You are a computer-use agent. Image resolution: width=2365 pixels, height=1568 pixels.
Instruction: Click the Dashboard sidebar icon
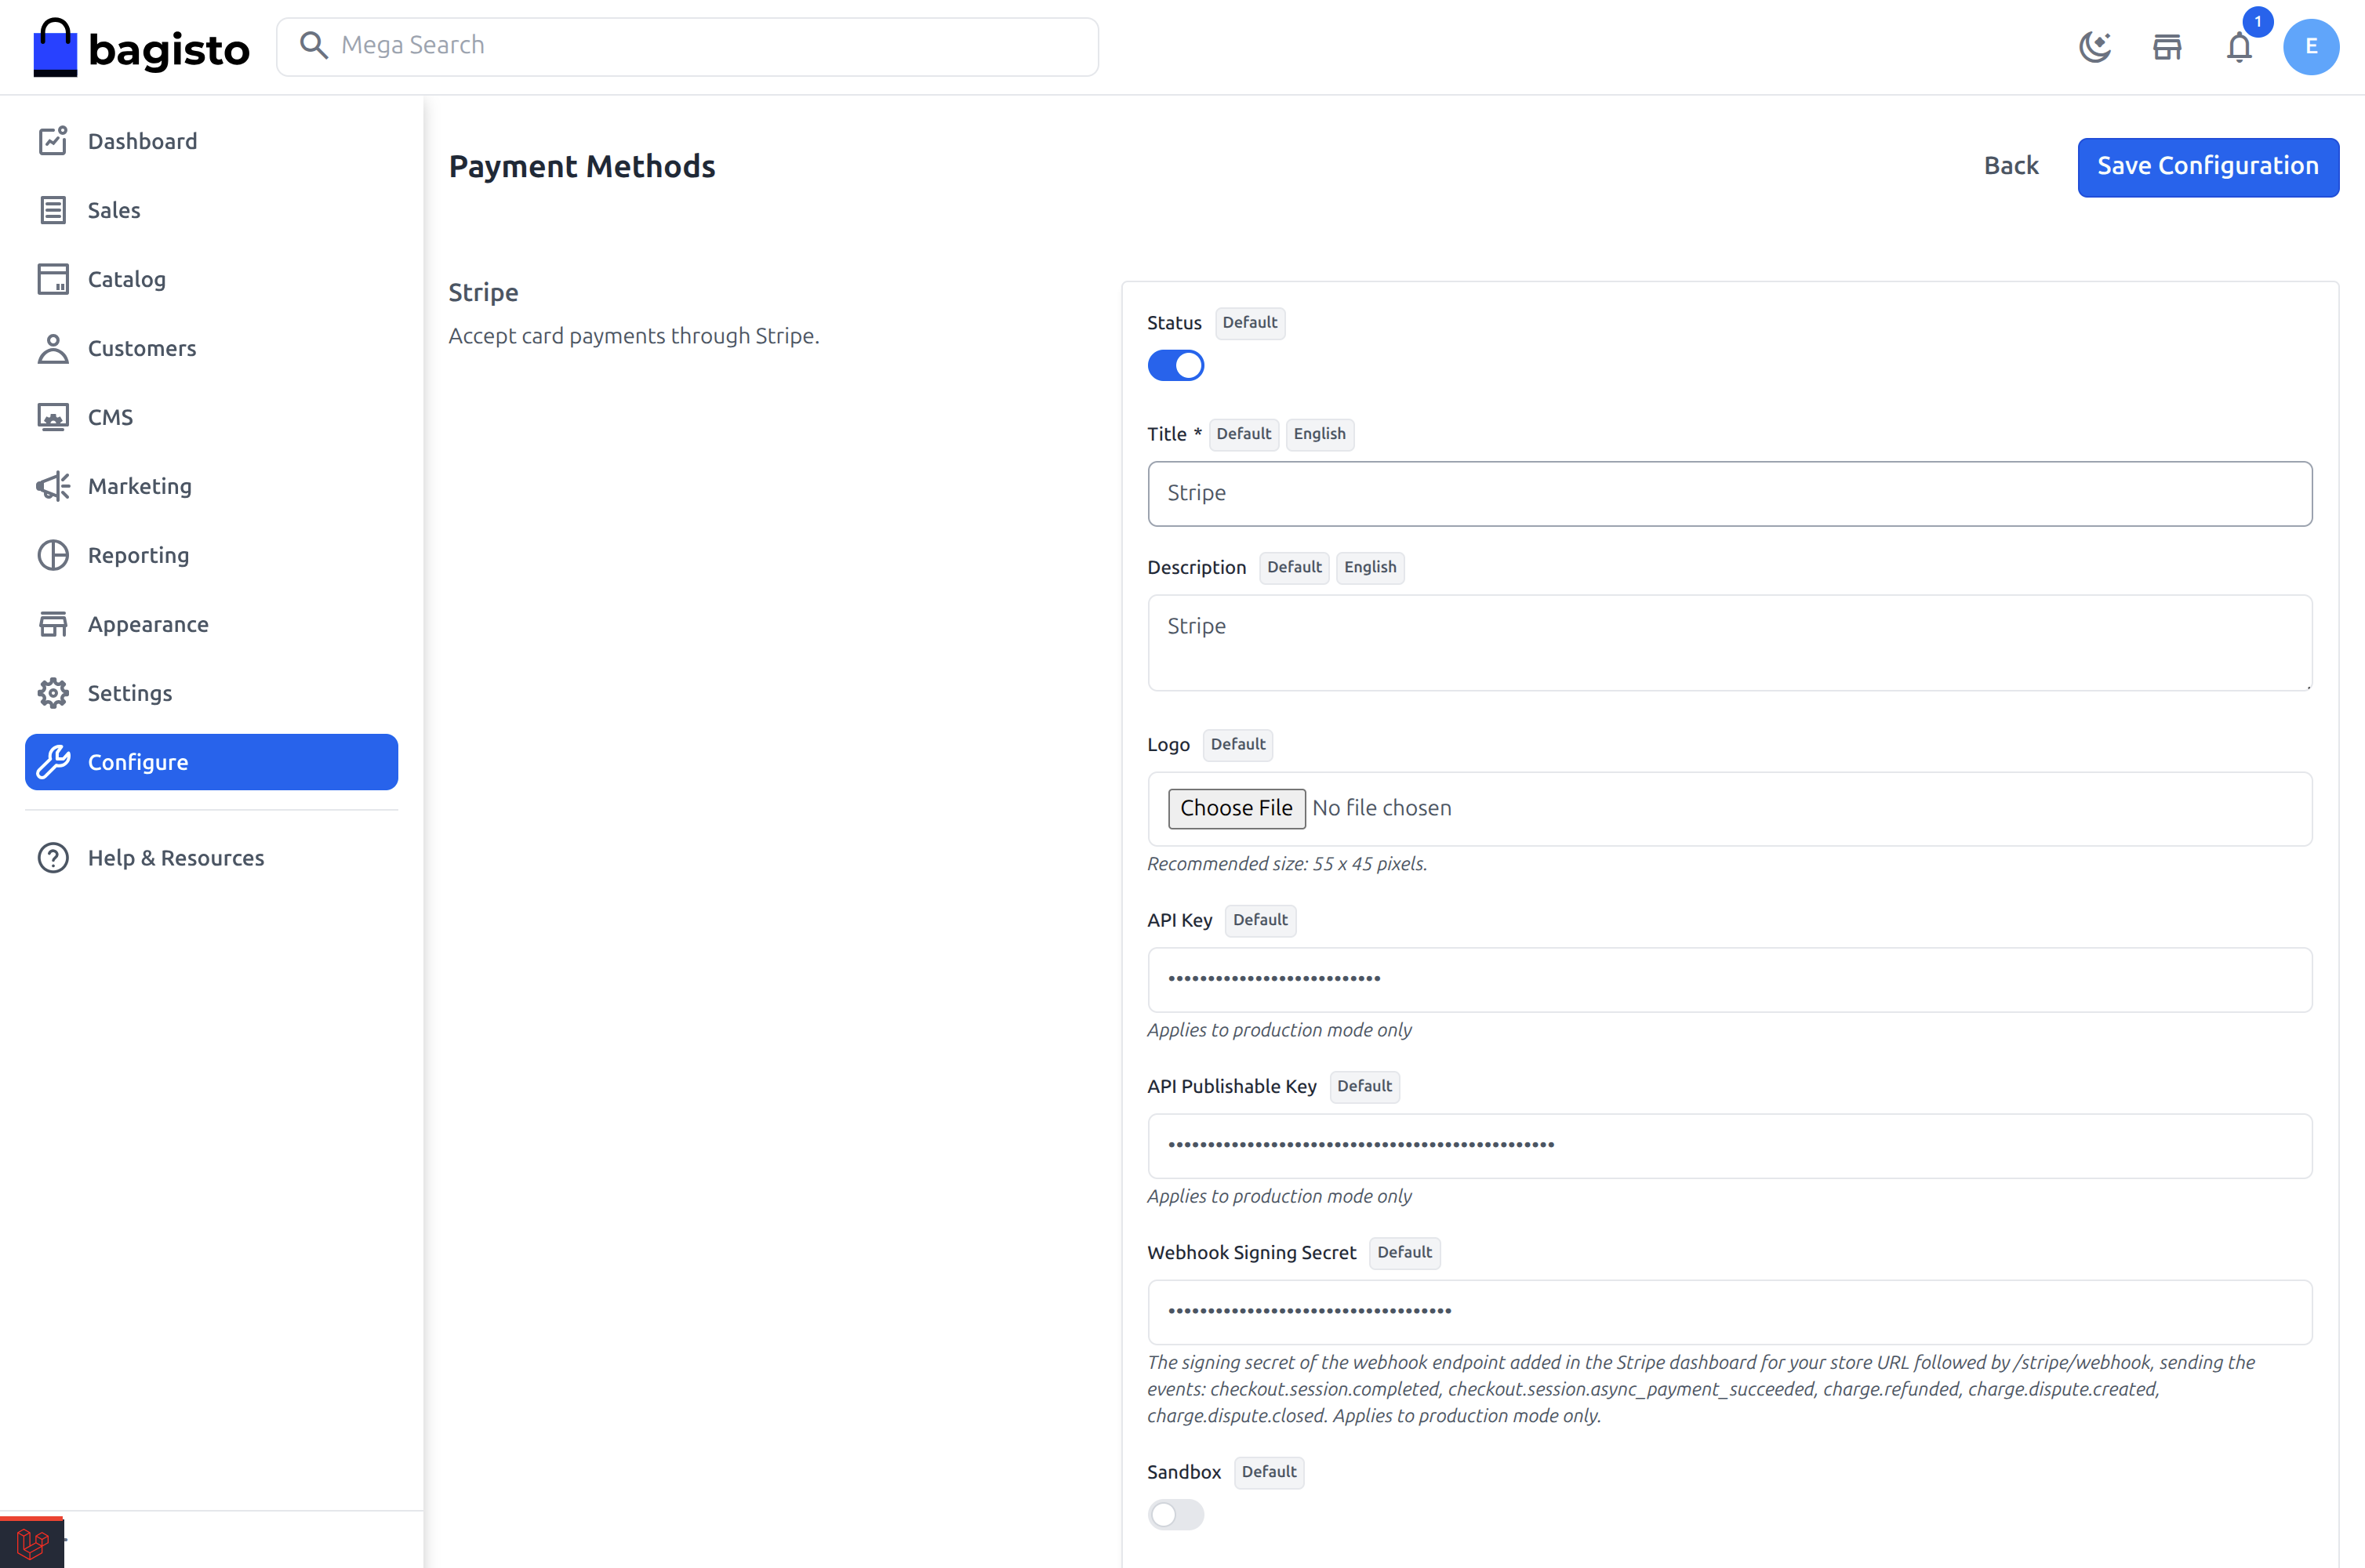pos(53,141)
